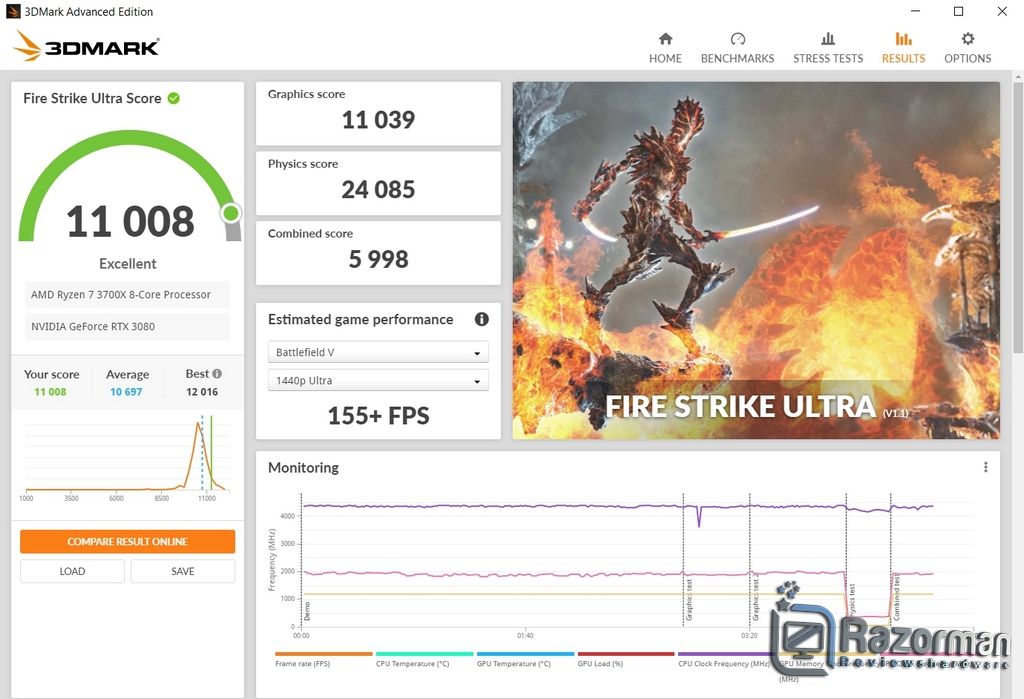Close the 3DMark window
The image size is (1024, 699).
[1002, 11]
